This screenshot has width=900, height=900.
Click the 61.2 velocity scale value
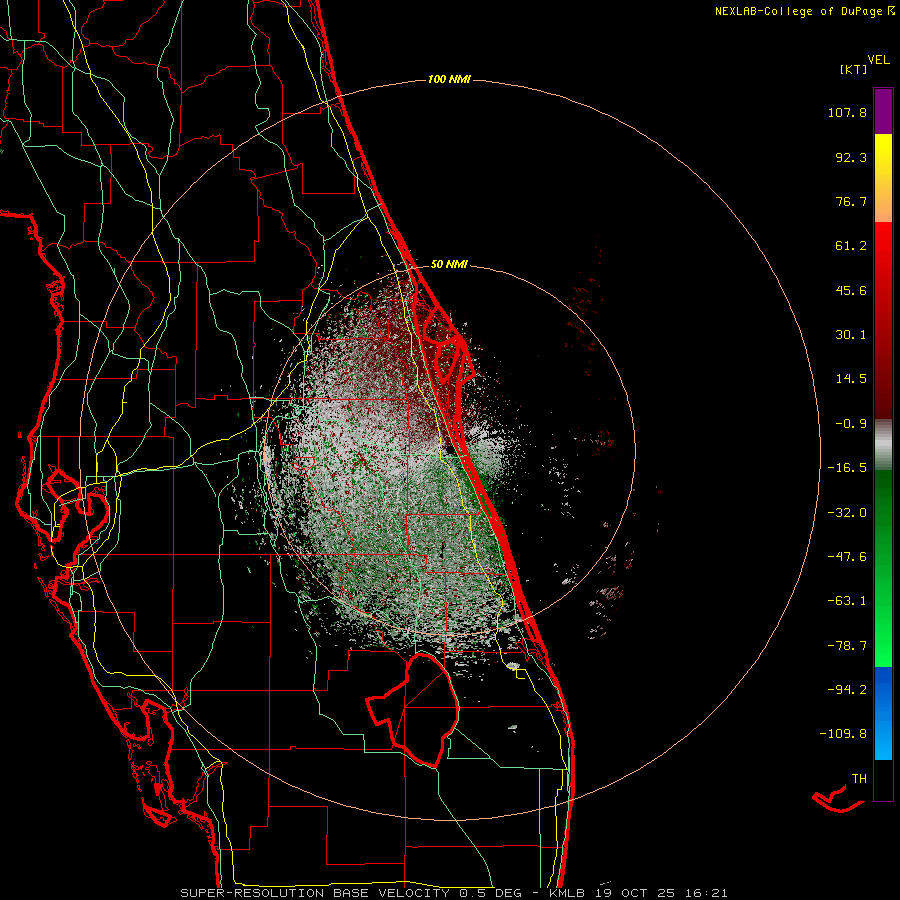(851, 246)
